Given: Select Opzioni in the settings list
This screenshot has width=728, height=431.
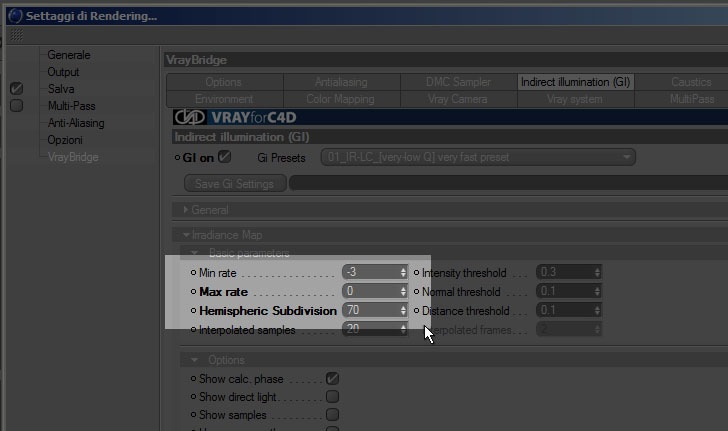Looking at the screenshot, I should click(x=65, y=140).
